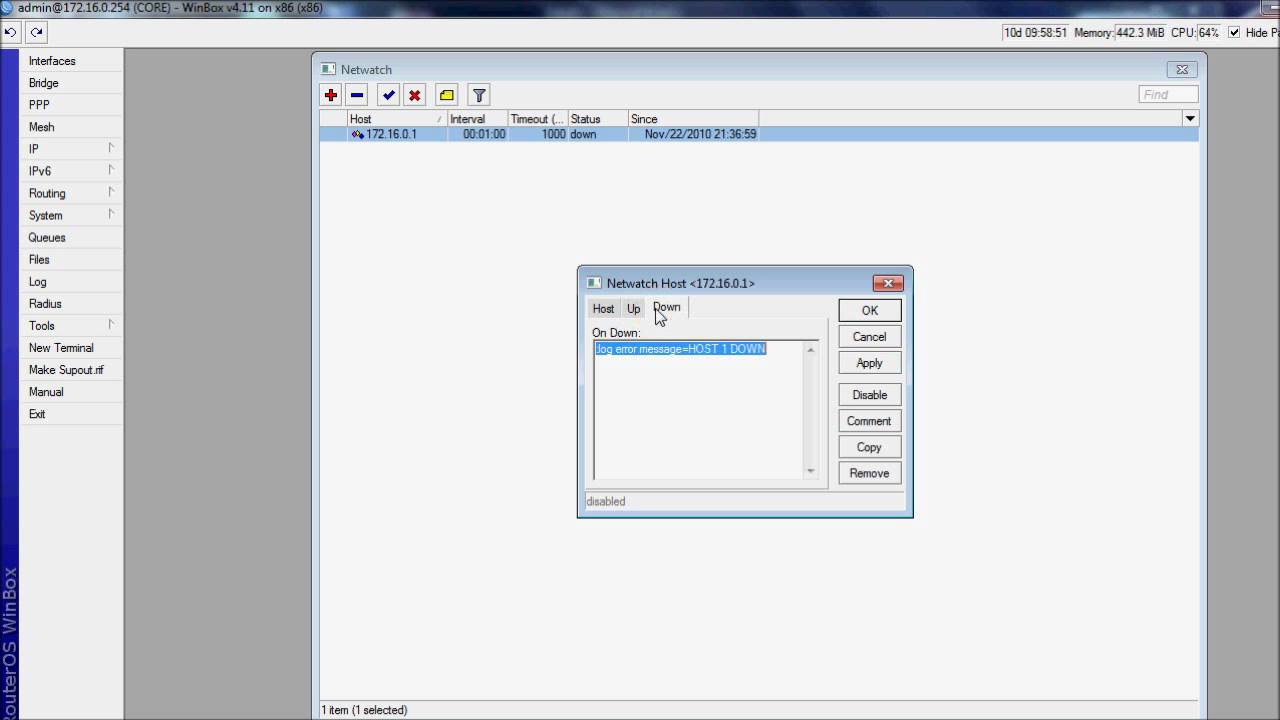This screenshot has height=720, width=1280.
Task: Open the Queues menu item
Action: click(x=72, y=237)
